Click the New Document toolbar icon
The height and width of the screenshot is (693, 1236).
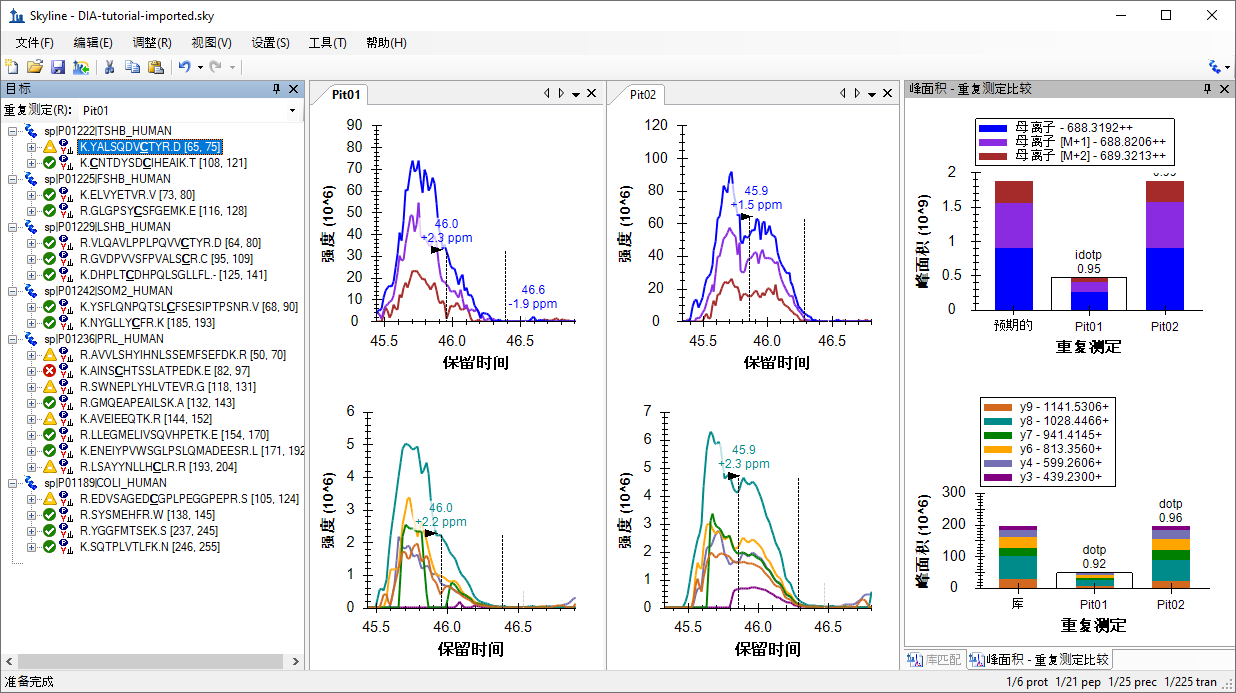(x=12, y=67)
